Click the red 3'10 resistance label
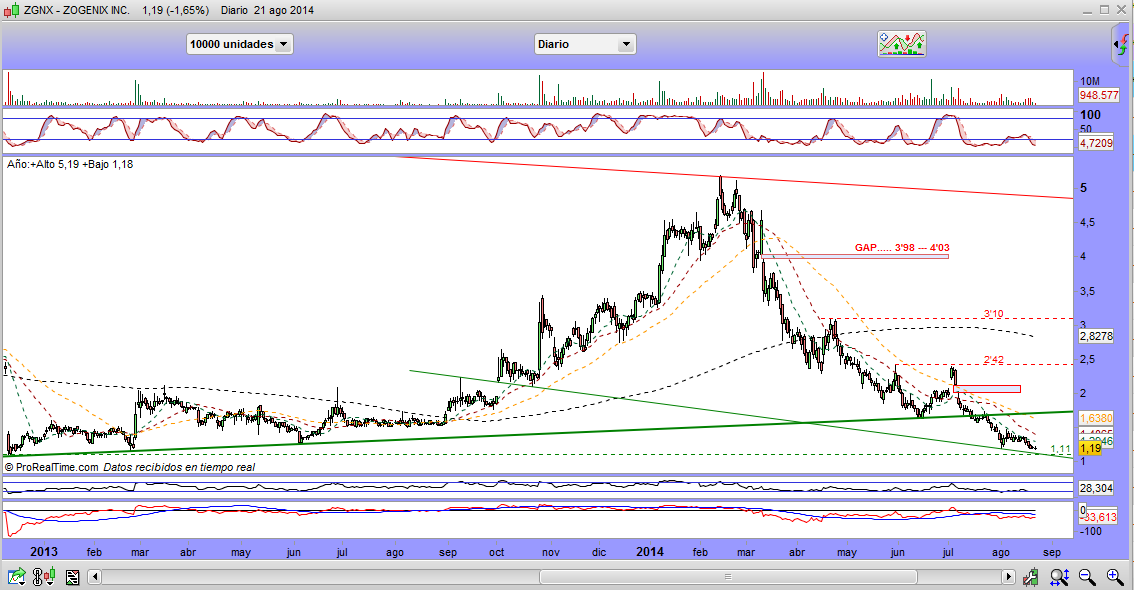Screen dimensions: 1134x590 click(993, 314)
